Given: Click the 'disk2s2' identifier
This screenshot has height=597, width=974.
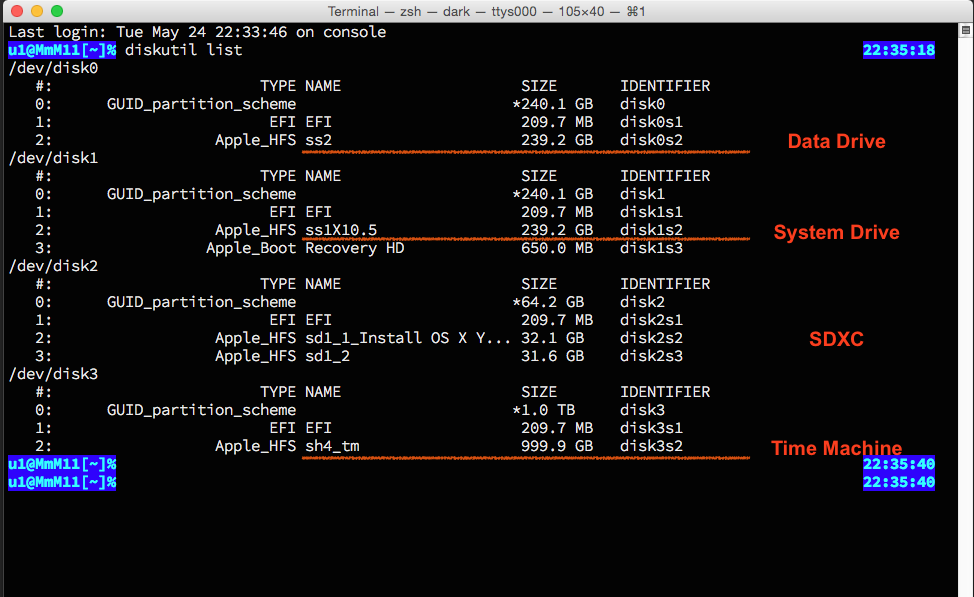Looking at the screenshot, I should (652, 339).
